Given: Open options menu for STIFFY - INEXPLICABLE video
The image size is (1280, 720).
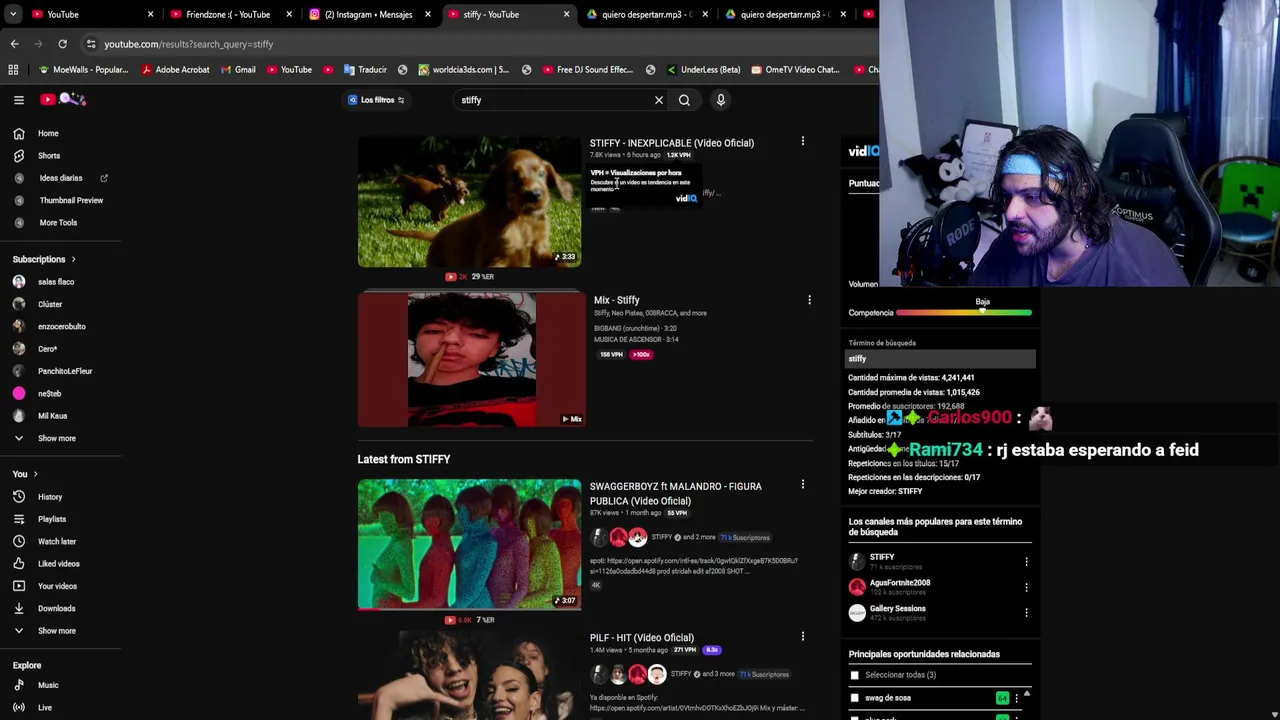Looking at the screenshot, I should click(x=802, y=142).
